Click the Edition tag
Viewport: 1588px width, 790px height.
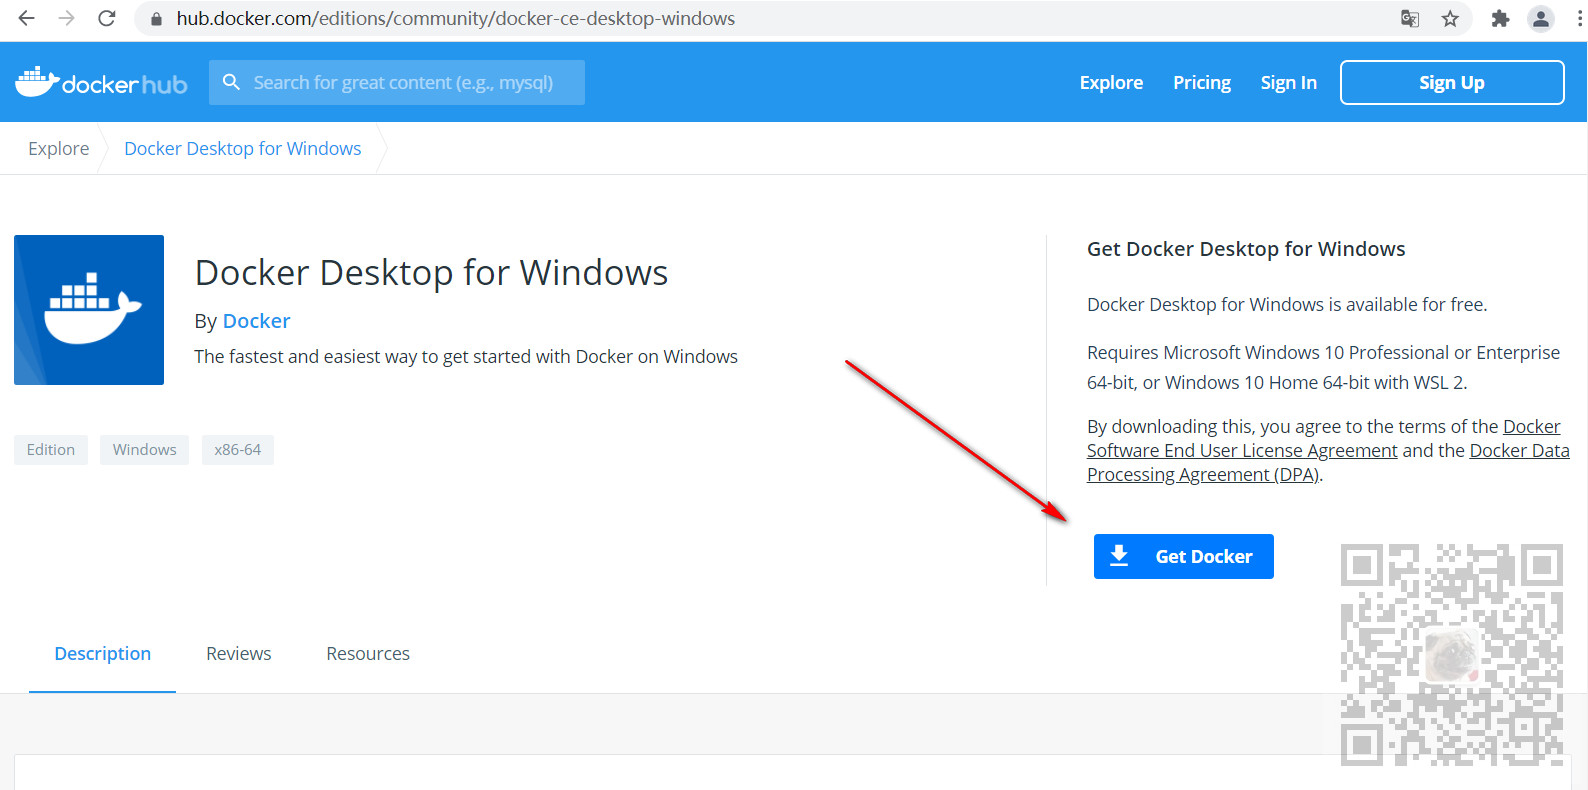click(x=51, y=450)
